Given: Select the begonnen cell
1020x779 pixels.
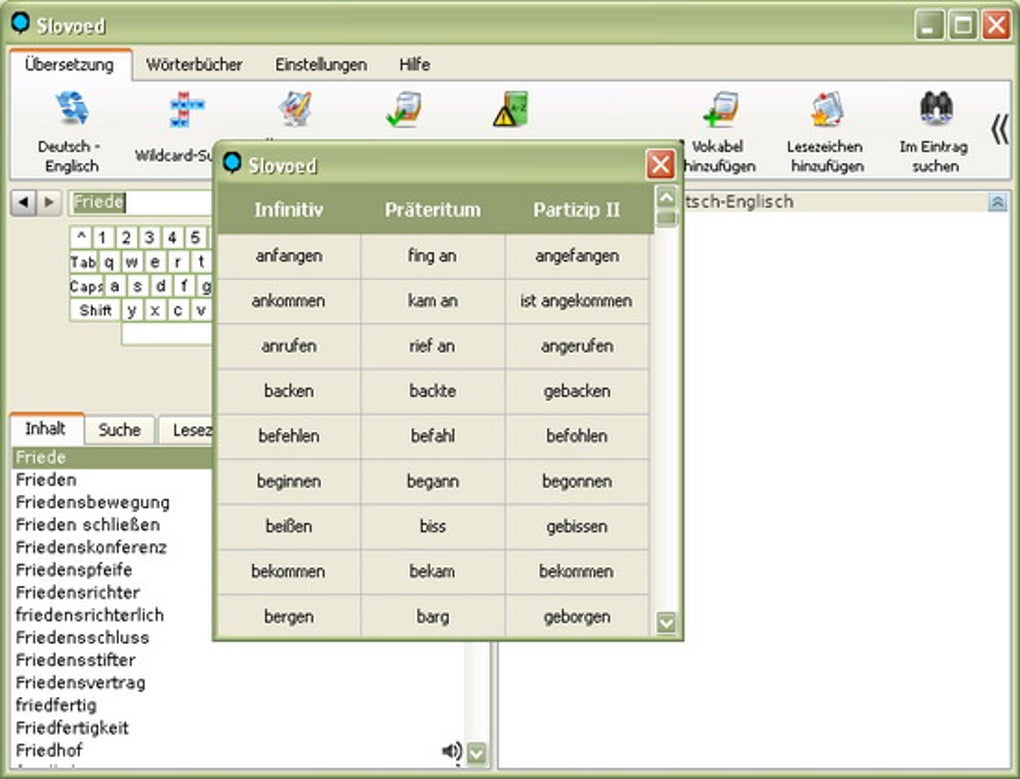Looking at the screenshot, I should click(577, 481).
